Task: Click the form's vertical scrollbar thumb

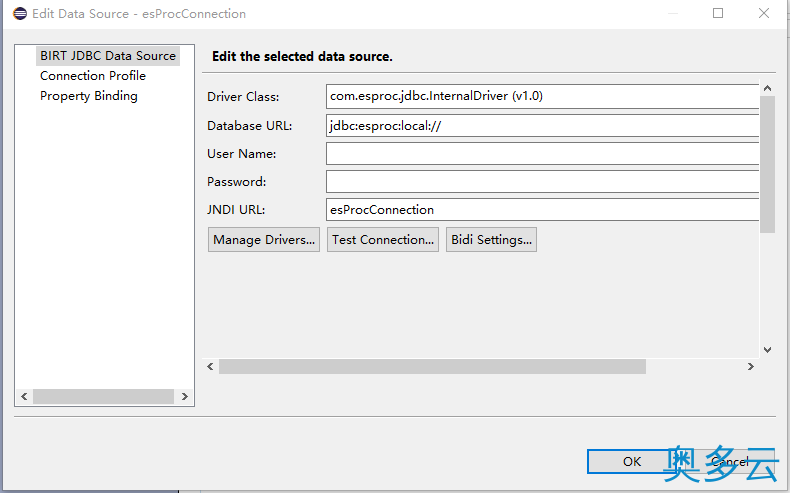Action: pyautogui.click(x=767, y=164)
